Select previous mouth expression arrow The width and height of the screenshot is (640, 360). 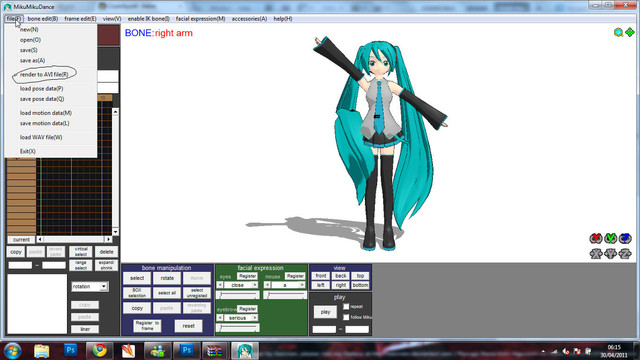point(268,285)
